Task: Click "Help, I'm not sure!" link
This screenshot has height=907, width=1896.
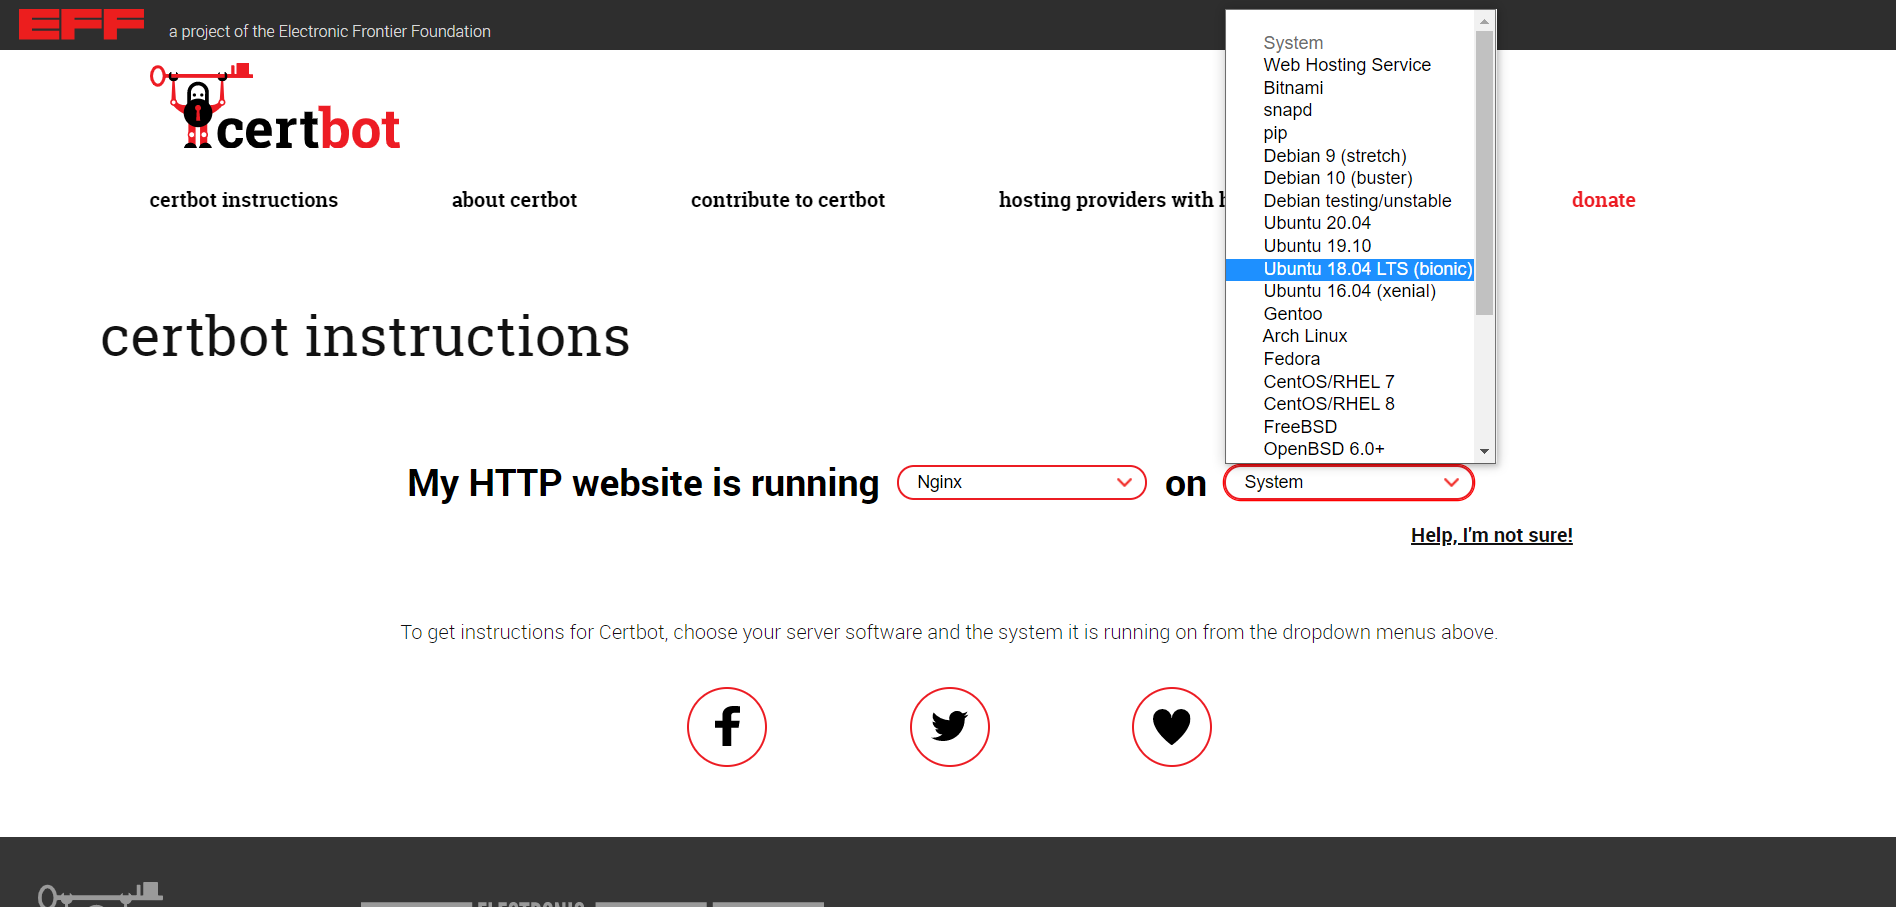Action: click(x=1491, y=535)
